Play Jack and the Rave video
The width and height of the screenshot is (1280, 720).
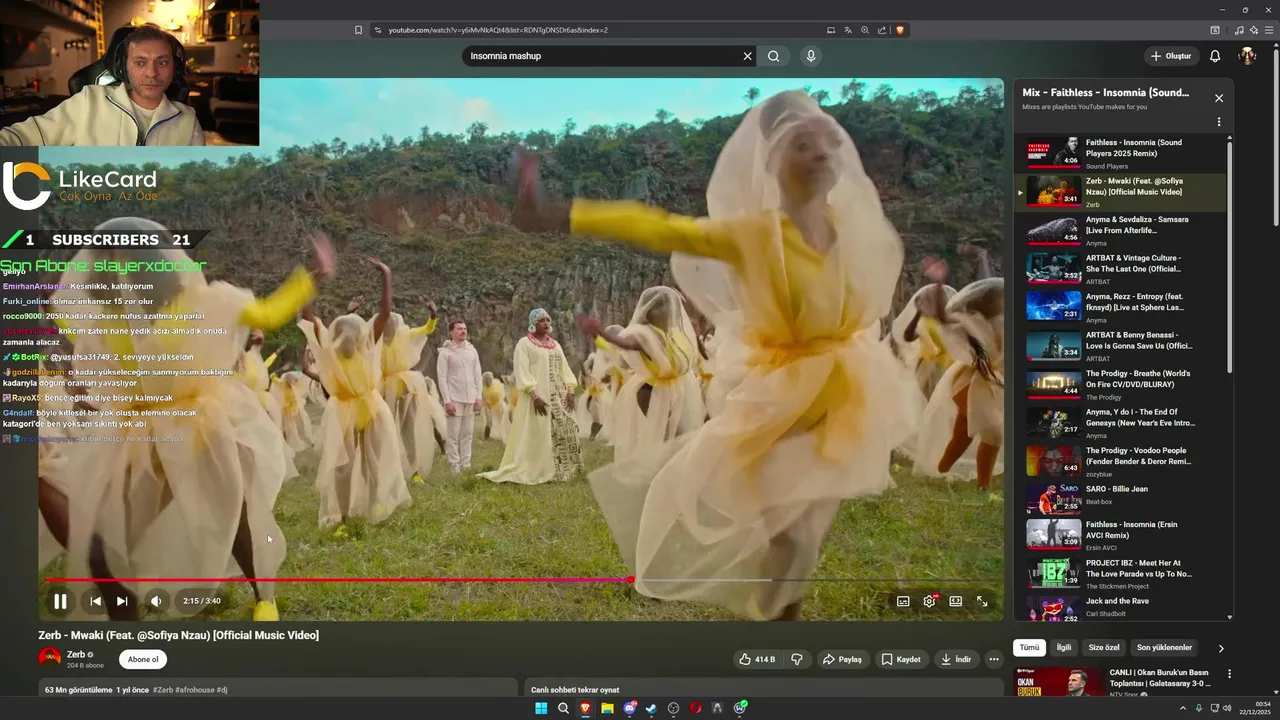(1120, 608)
